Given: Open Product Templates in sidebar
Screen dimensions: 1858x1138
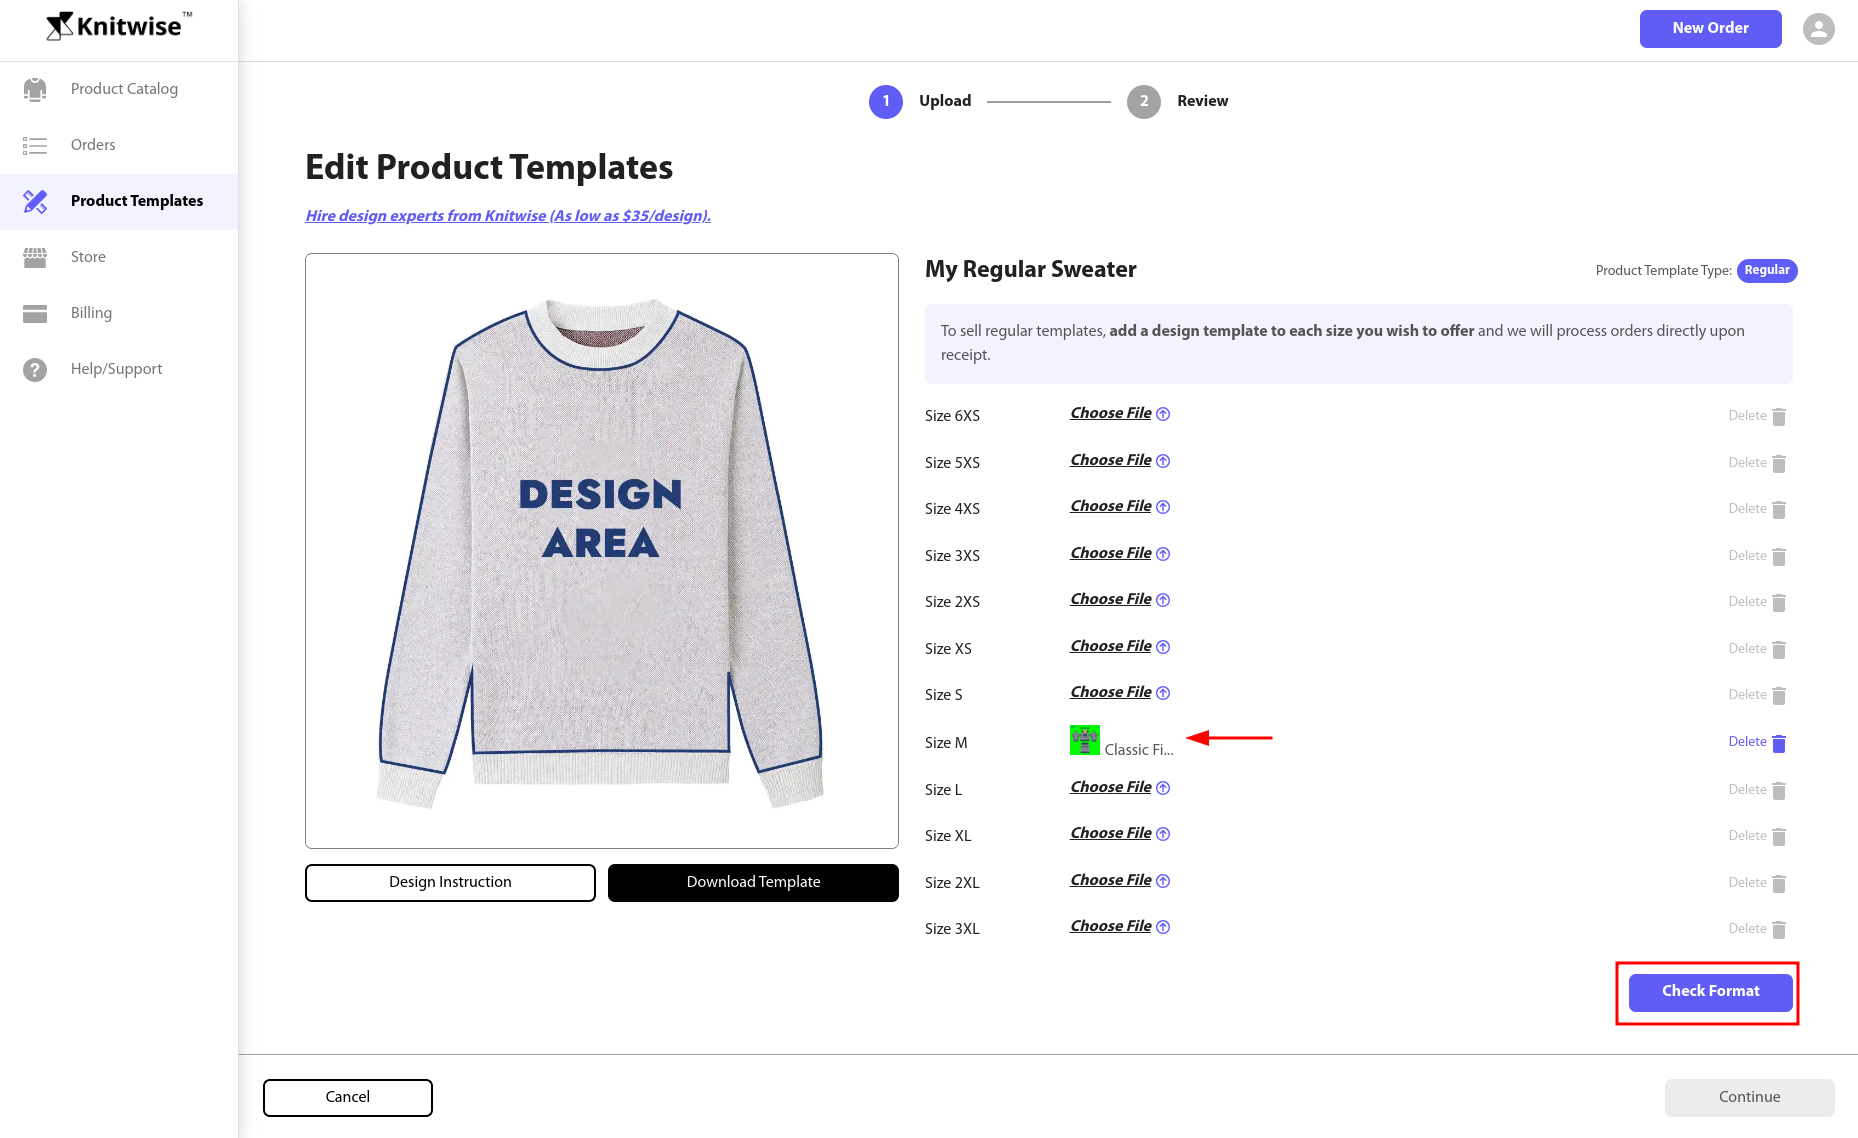Looking at the screenshot, I should [136, 201].
